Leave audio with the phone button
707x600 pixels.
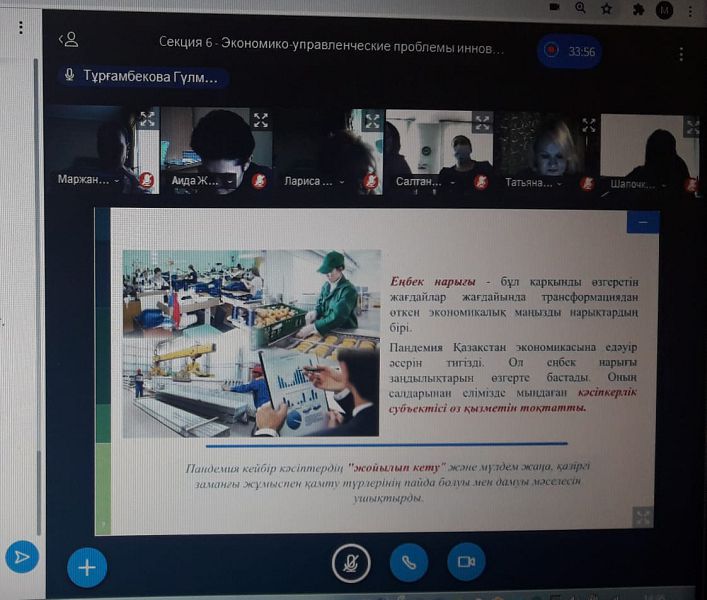coord(408,562)
